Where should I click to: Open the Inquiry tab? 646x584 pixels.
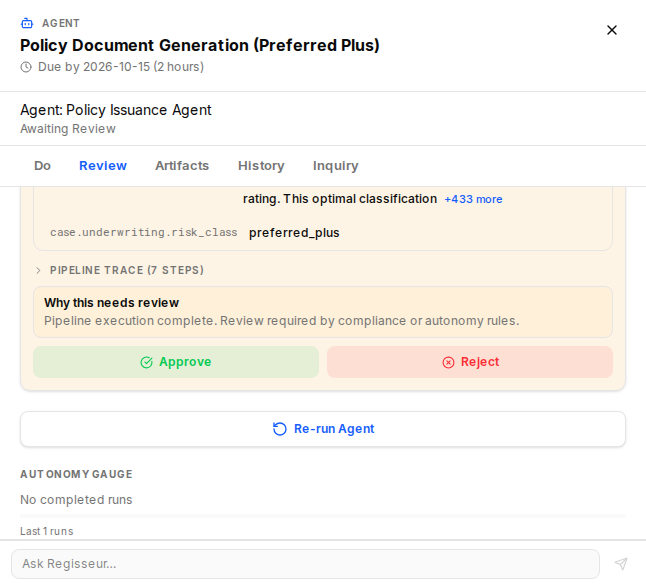335,166
